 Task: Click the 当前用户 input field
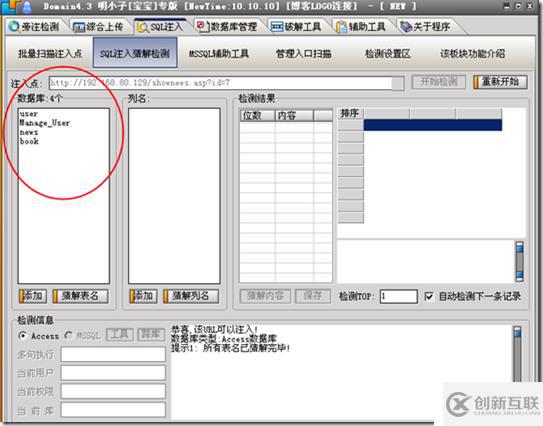[x=113, y=373]
